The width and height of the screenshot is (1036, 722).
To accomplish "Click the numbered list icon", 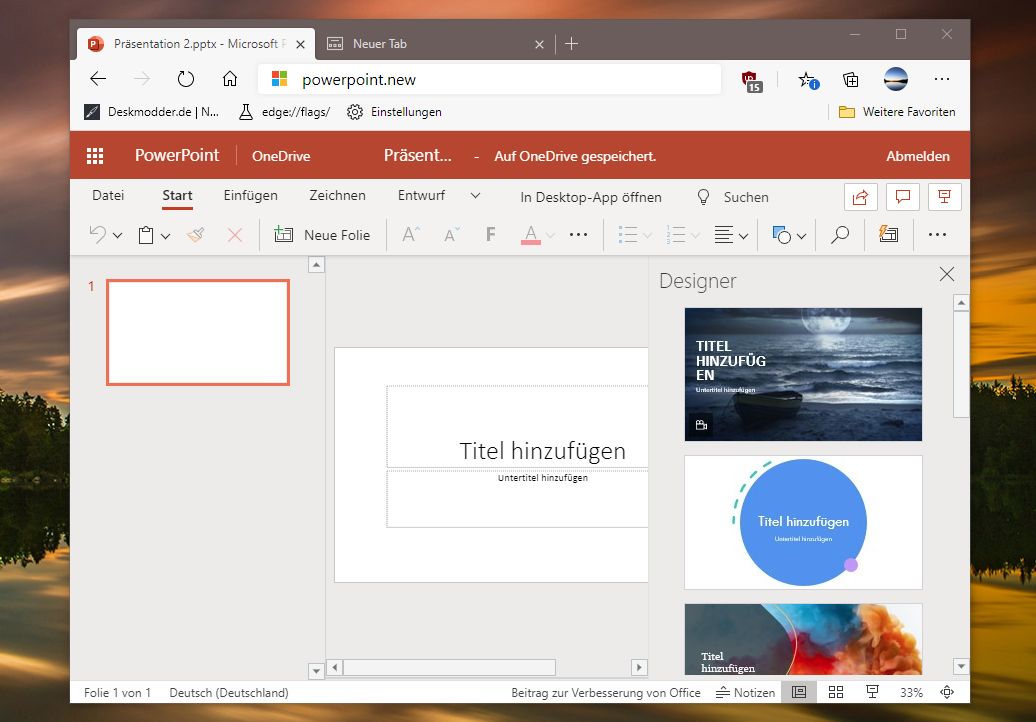I will (676, 235).
